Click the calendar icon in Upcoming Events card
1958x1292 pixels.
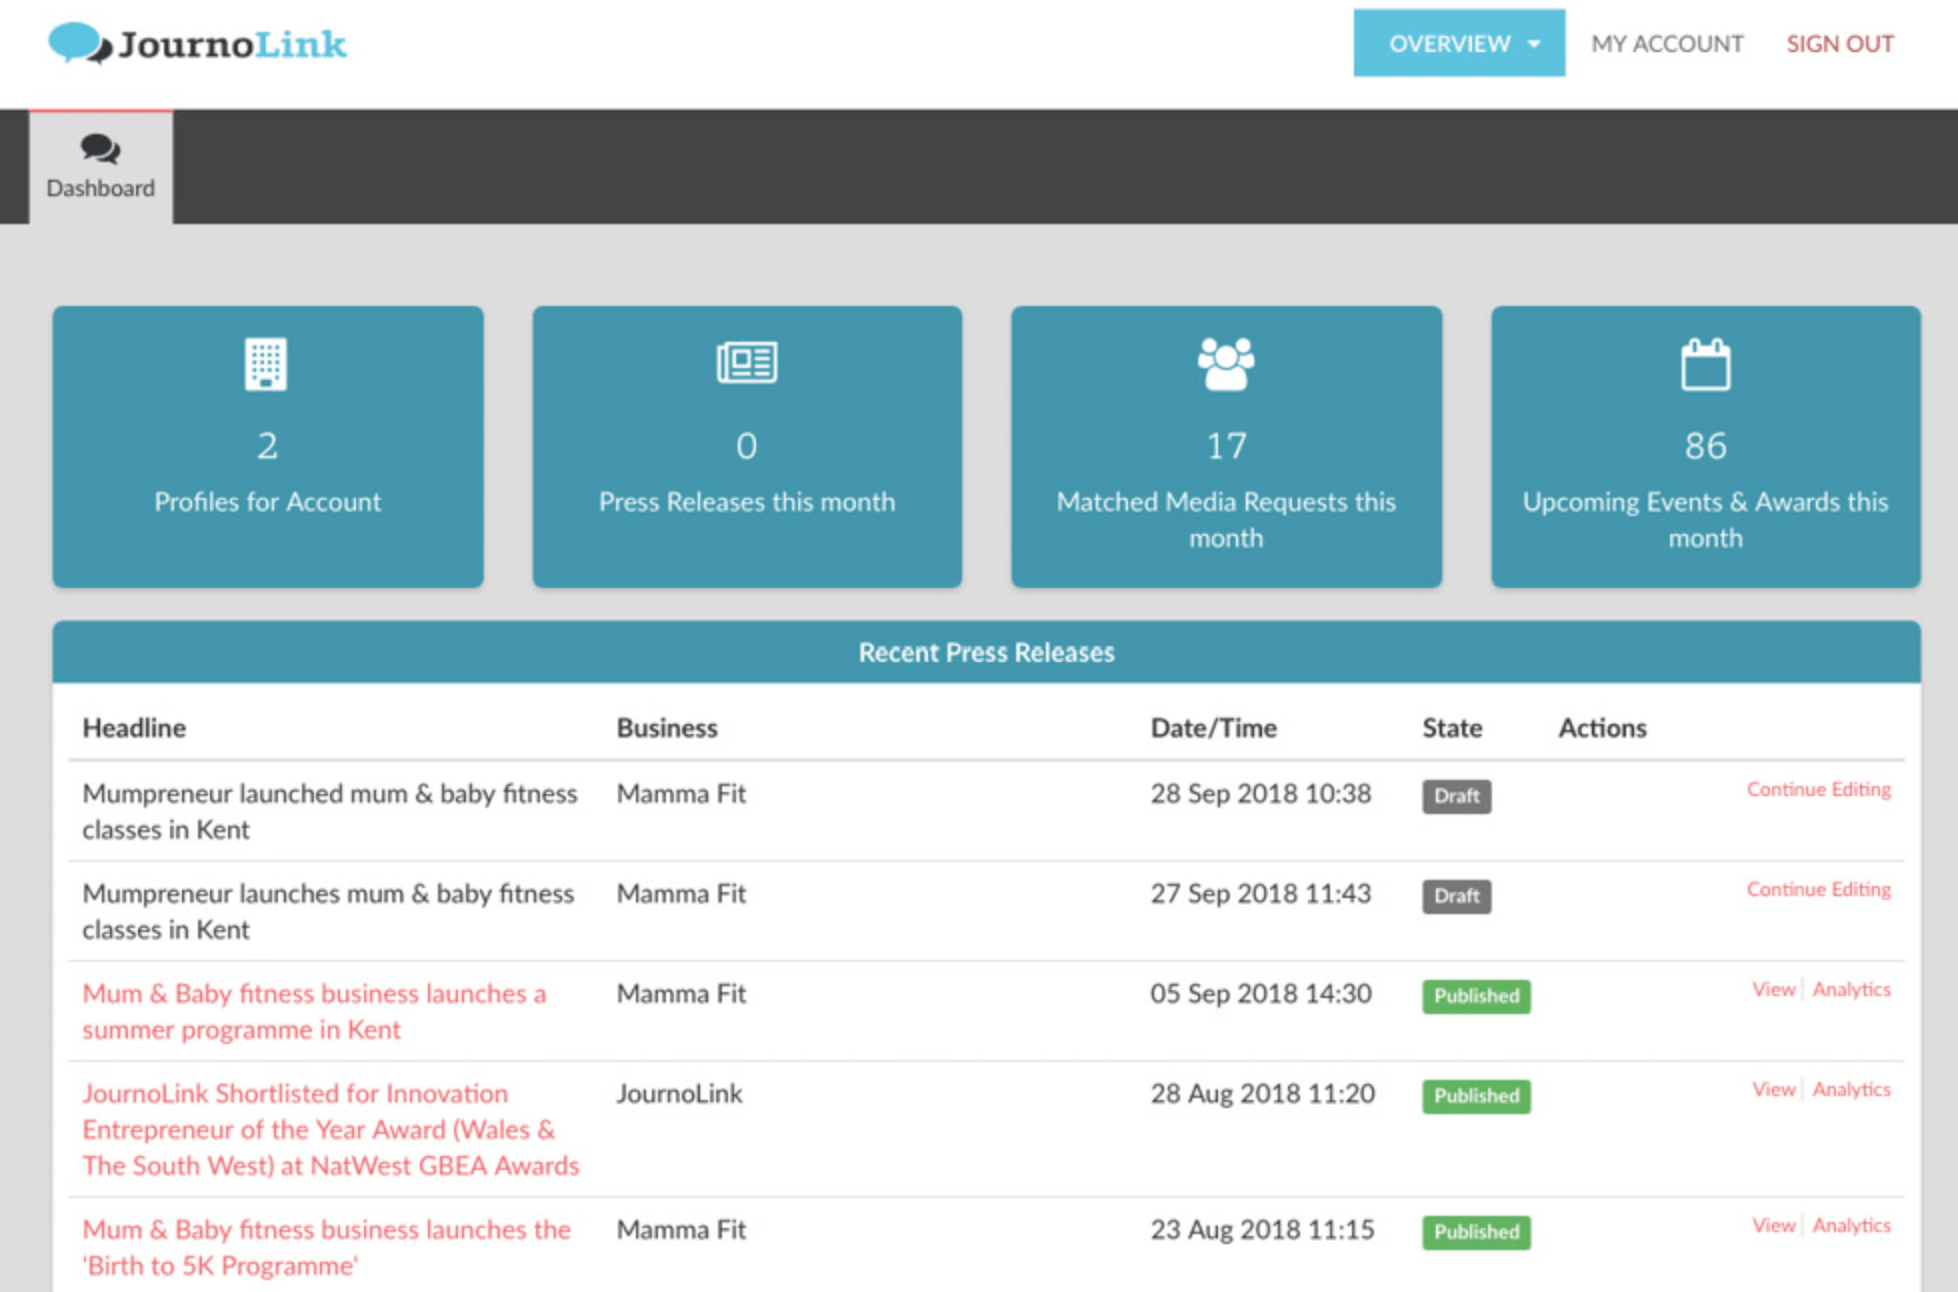[1705, 364]
